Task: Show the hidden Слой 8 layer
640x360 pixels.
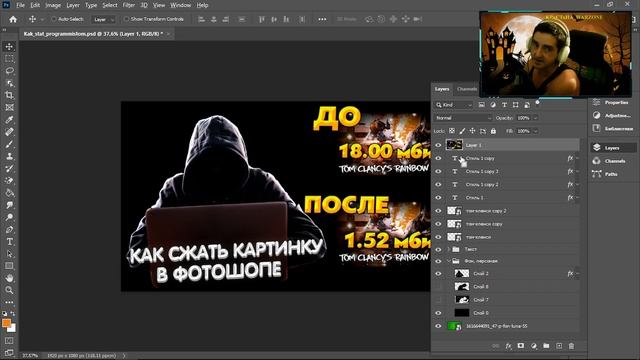Action: 438,287
